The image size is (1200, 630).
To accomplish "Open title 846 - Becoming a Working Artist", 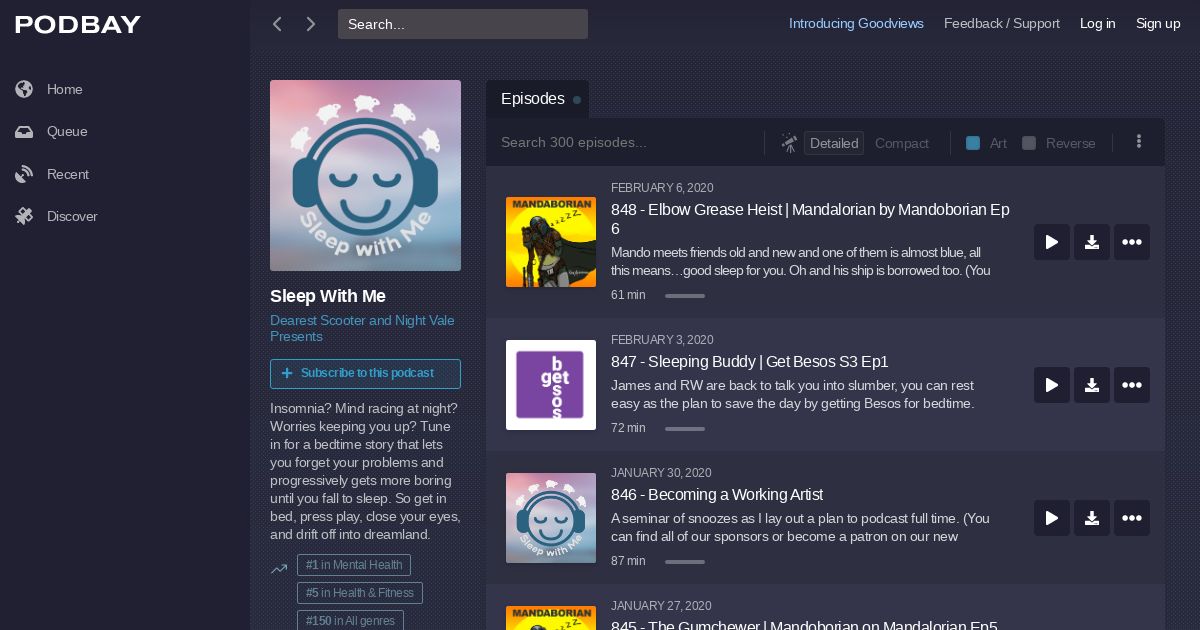I will pyautogui.click(x=717, y=495).
